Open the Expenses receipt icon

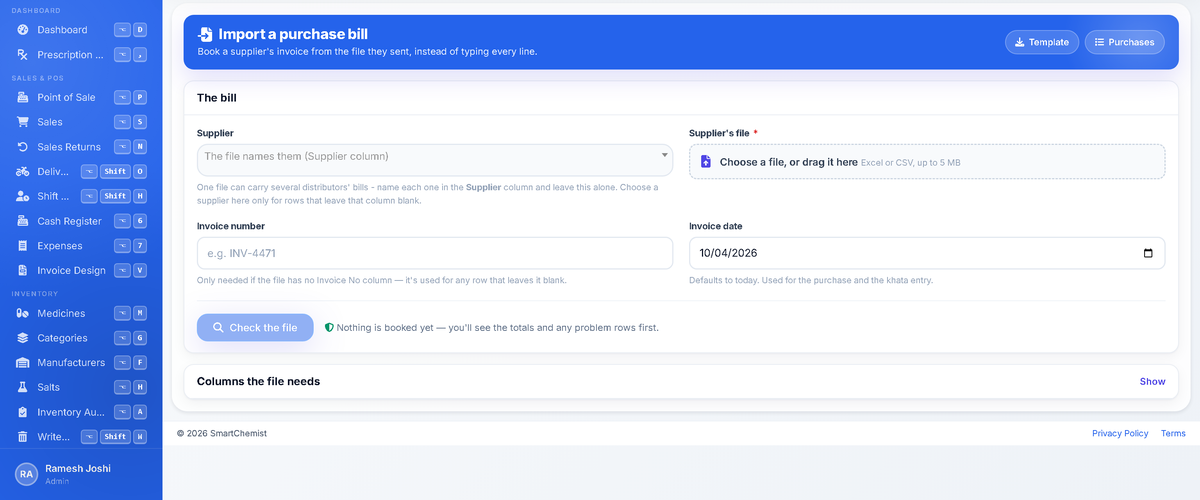point(23,246)
